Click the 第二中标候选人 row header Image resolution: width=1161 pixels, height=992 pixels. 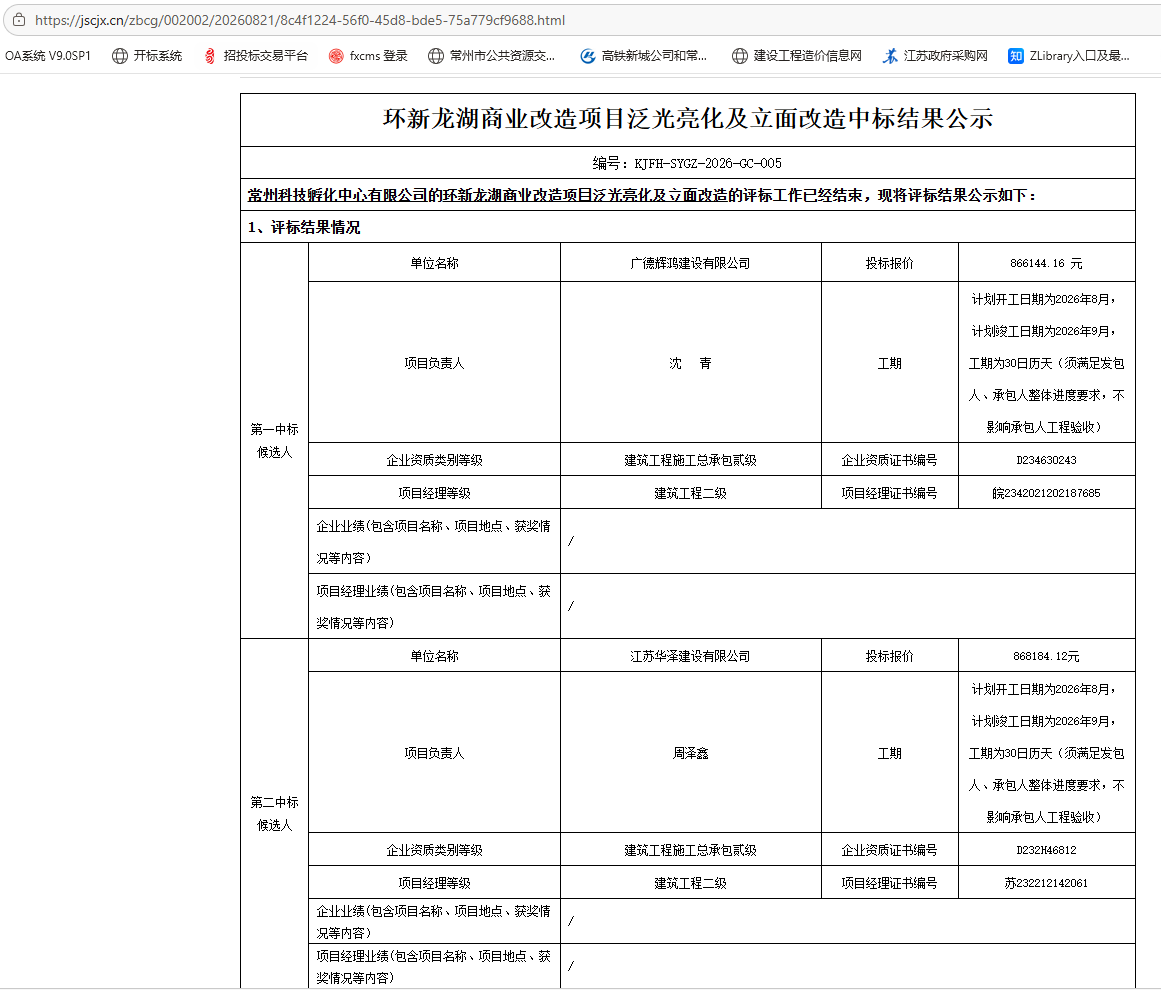(x=274, y=813)
